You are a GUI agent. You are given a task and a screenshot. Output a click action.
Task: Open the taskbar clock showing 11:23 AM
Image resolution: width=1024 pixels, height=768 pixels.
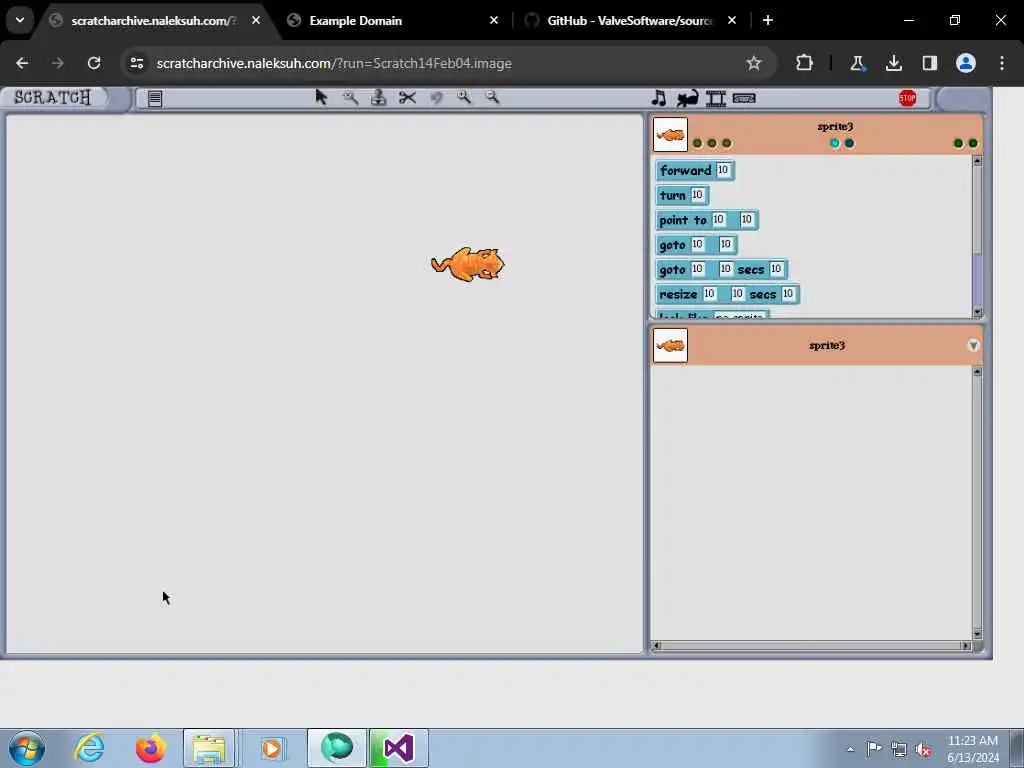coord(972,748)
